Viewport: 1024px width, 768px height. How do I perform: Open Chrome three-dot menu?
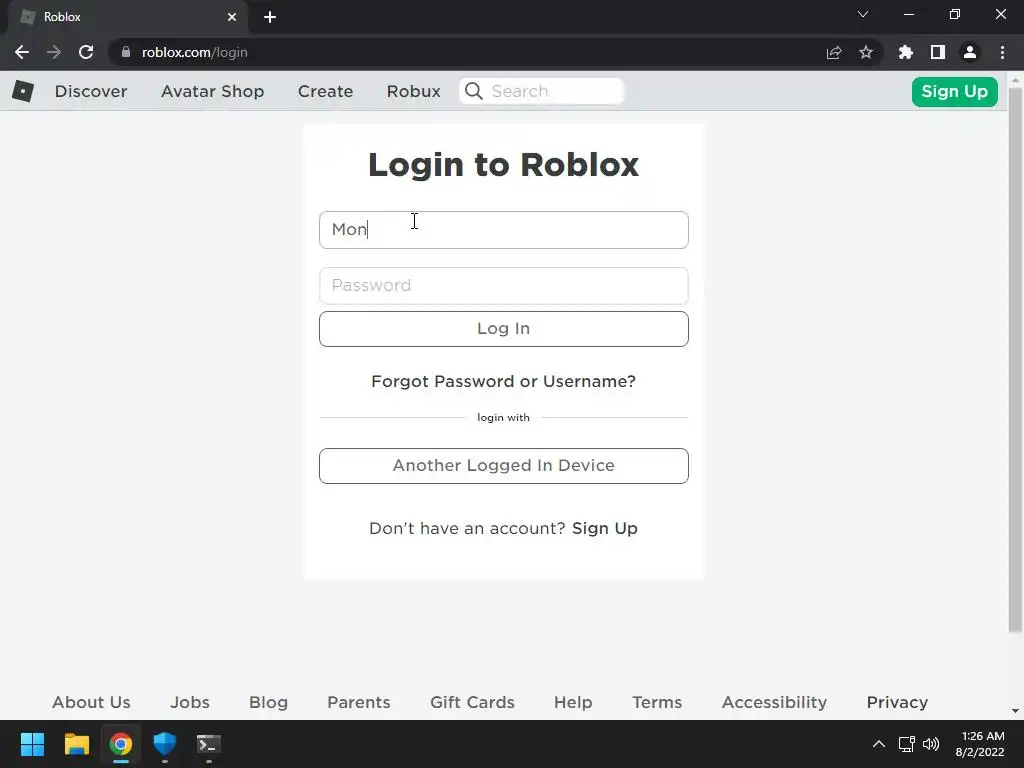1002,52
